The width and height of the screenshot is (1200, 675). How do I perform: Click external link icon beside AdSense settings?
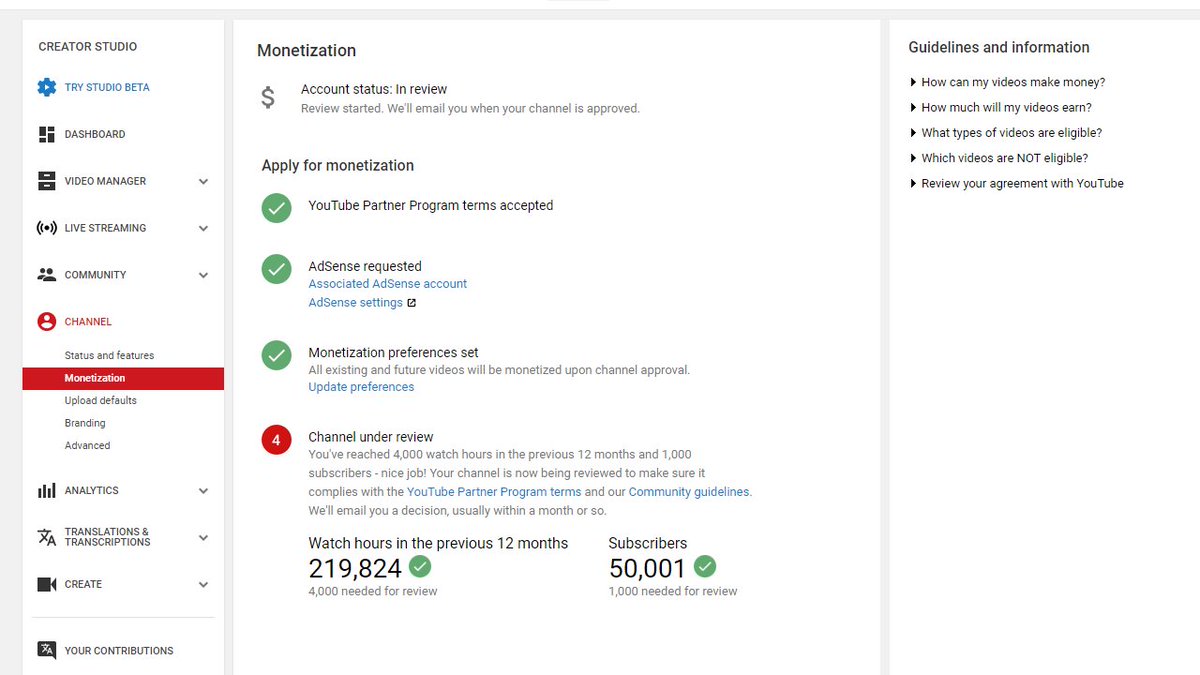coord(411,303)
